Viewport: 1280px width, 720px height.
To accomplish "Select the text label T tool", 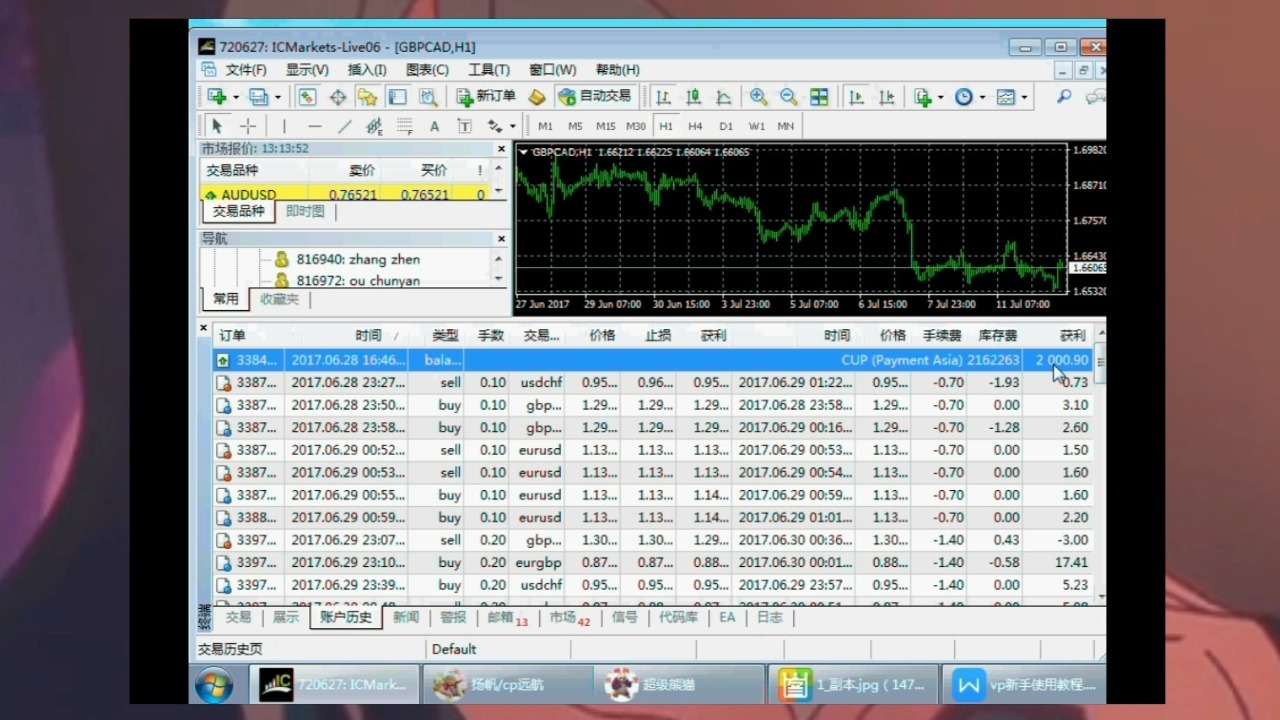I will pos(464,126).
